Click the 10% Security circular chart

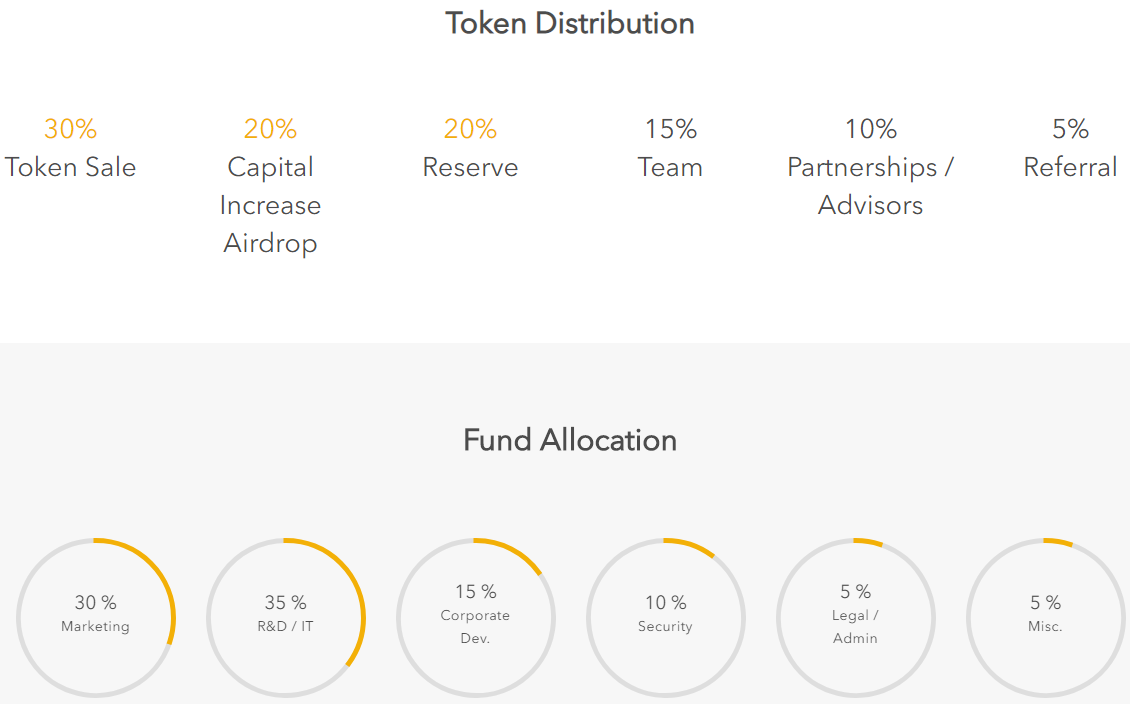coord(666,618)
